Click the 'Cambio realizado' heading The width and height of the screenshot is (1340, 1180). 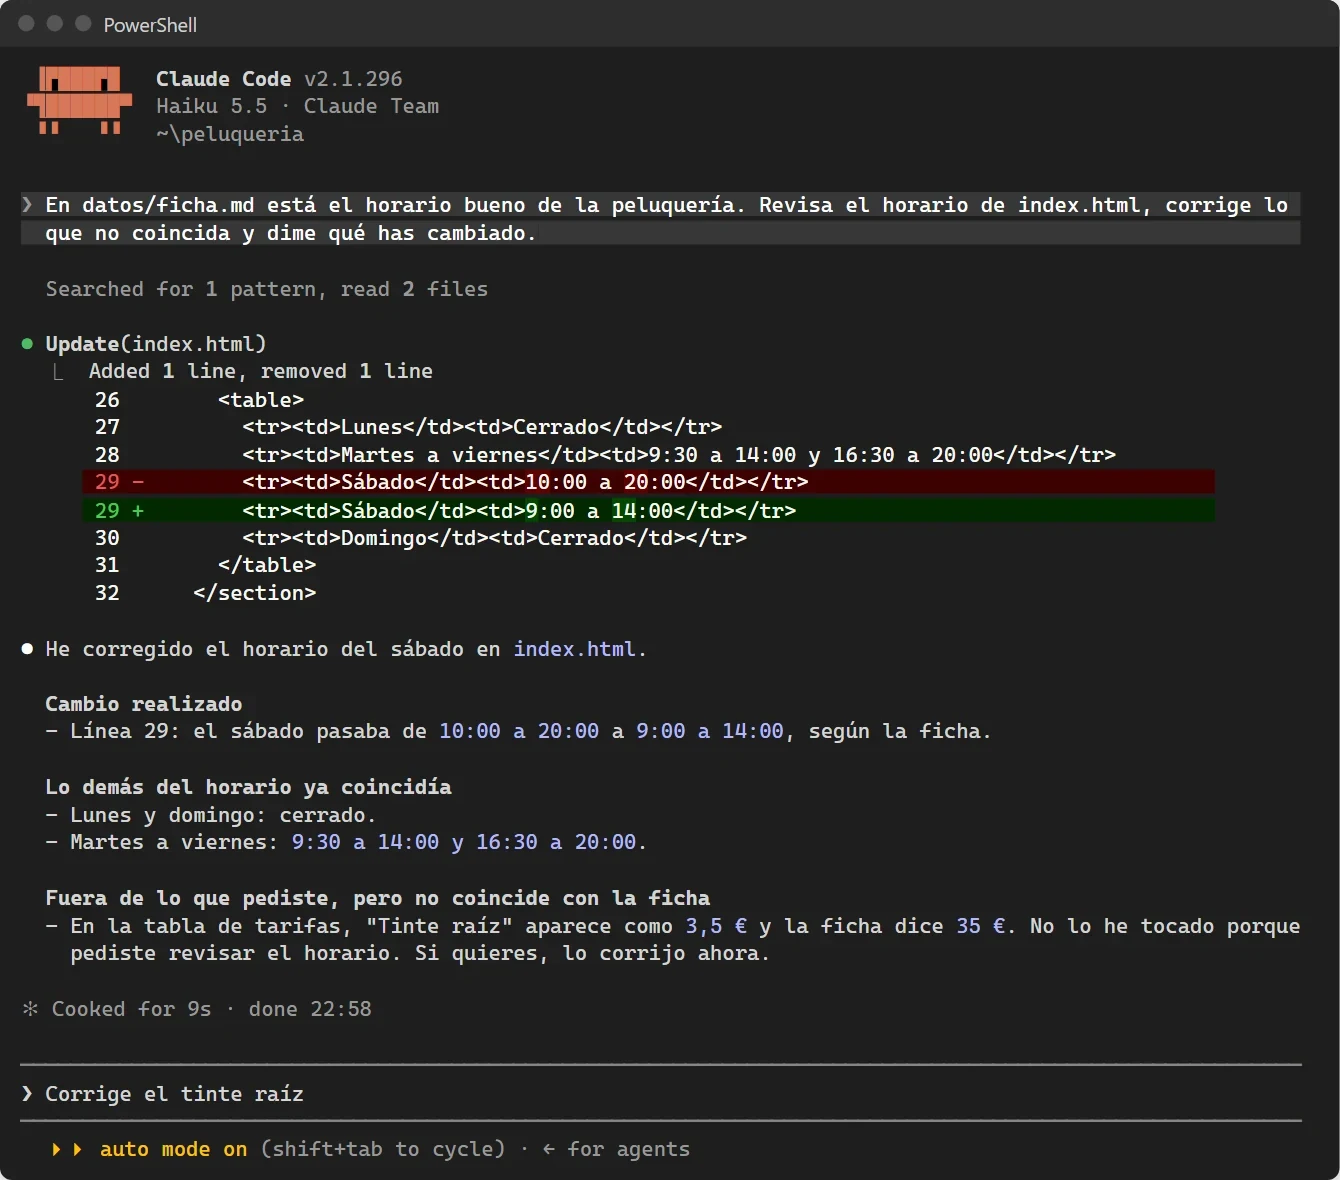click(144, 704)
